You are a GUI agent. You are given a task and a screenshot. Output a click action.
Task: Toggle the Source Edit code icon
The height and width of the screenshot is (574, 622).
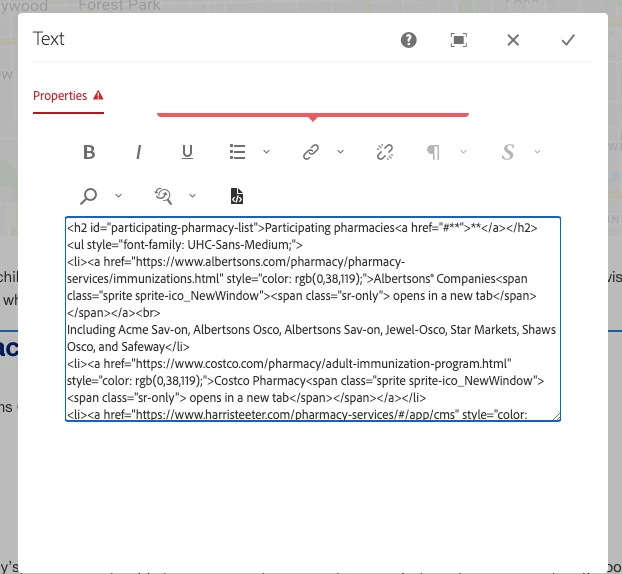[237, 196]
